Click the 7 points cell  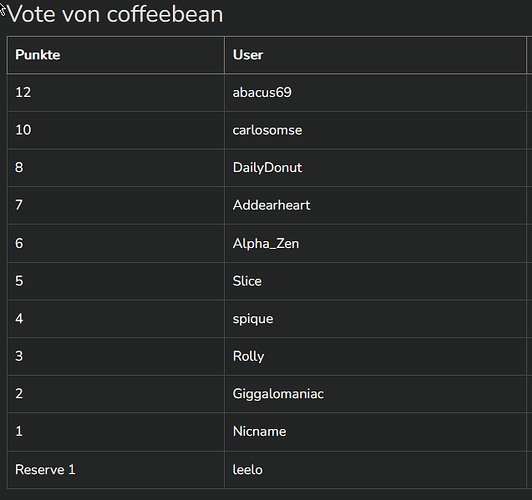tap(116, 205)
